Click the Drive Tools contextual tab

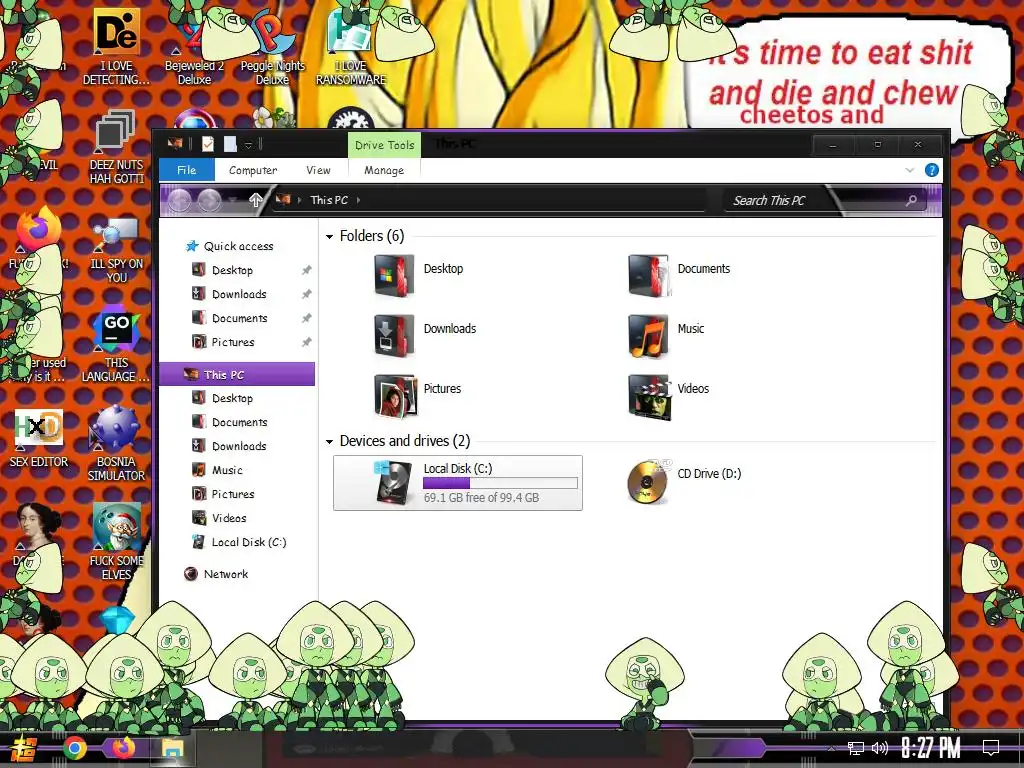click(x=384, y=145)
